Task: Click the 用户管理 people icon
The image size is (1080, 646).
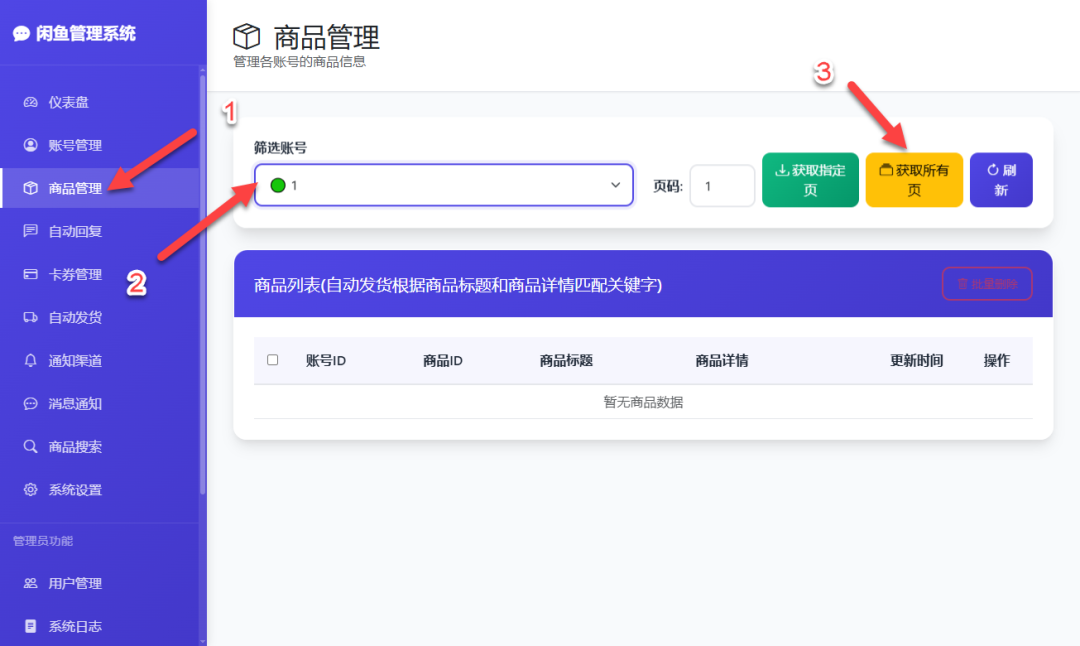Action: coord(30,583)
